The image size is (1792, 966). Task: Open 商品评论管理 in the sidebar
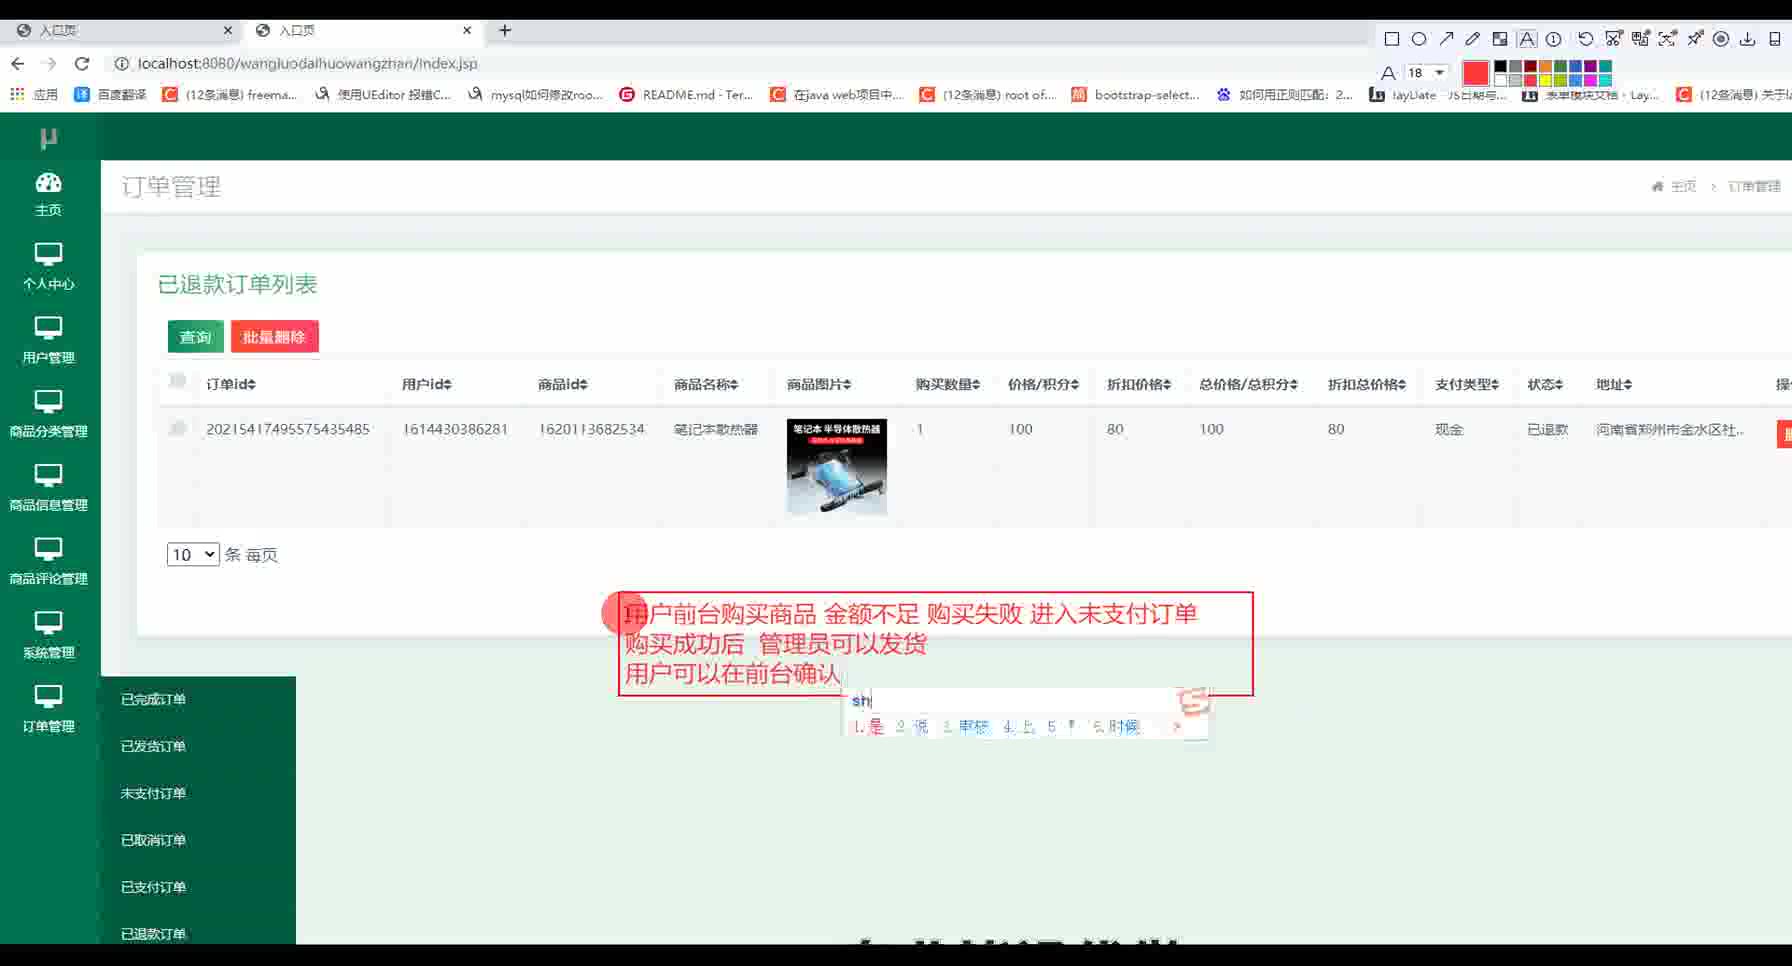pyautogui.click(x=48, y=561)
